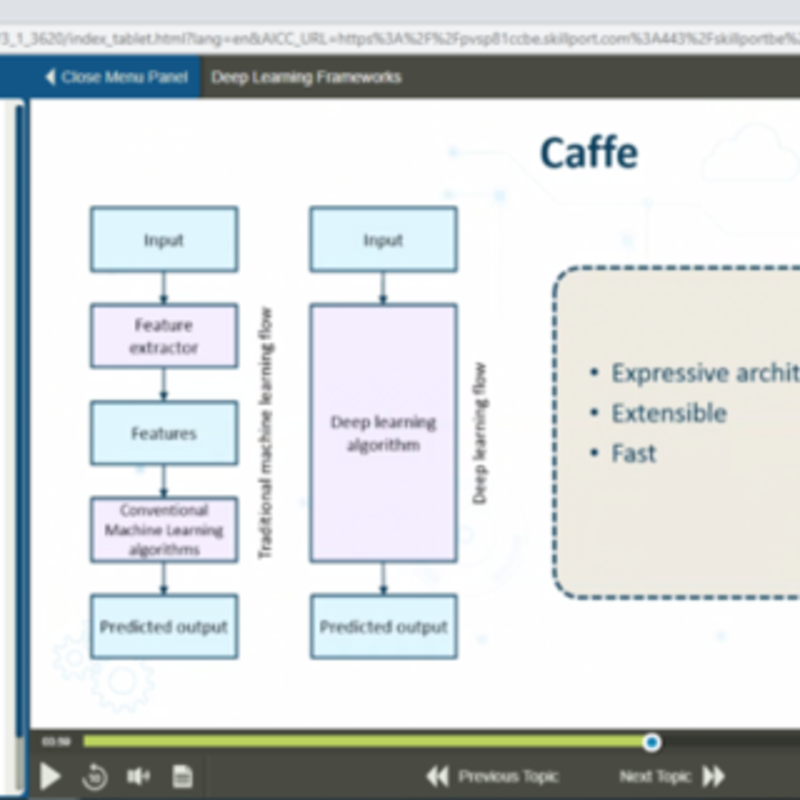Open the transcript notes icon

(x=182, y=777)
